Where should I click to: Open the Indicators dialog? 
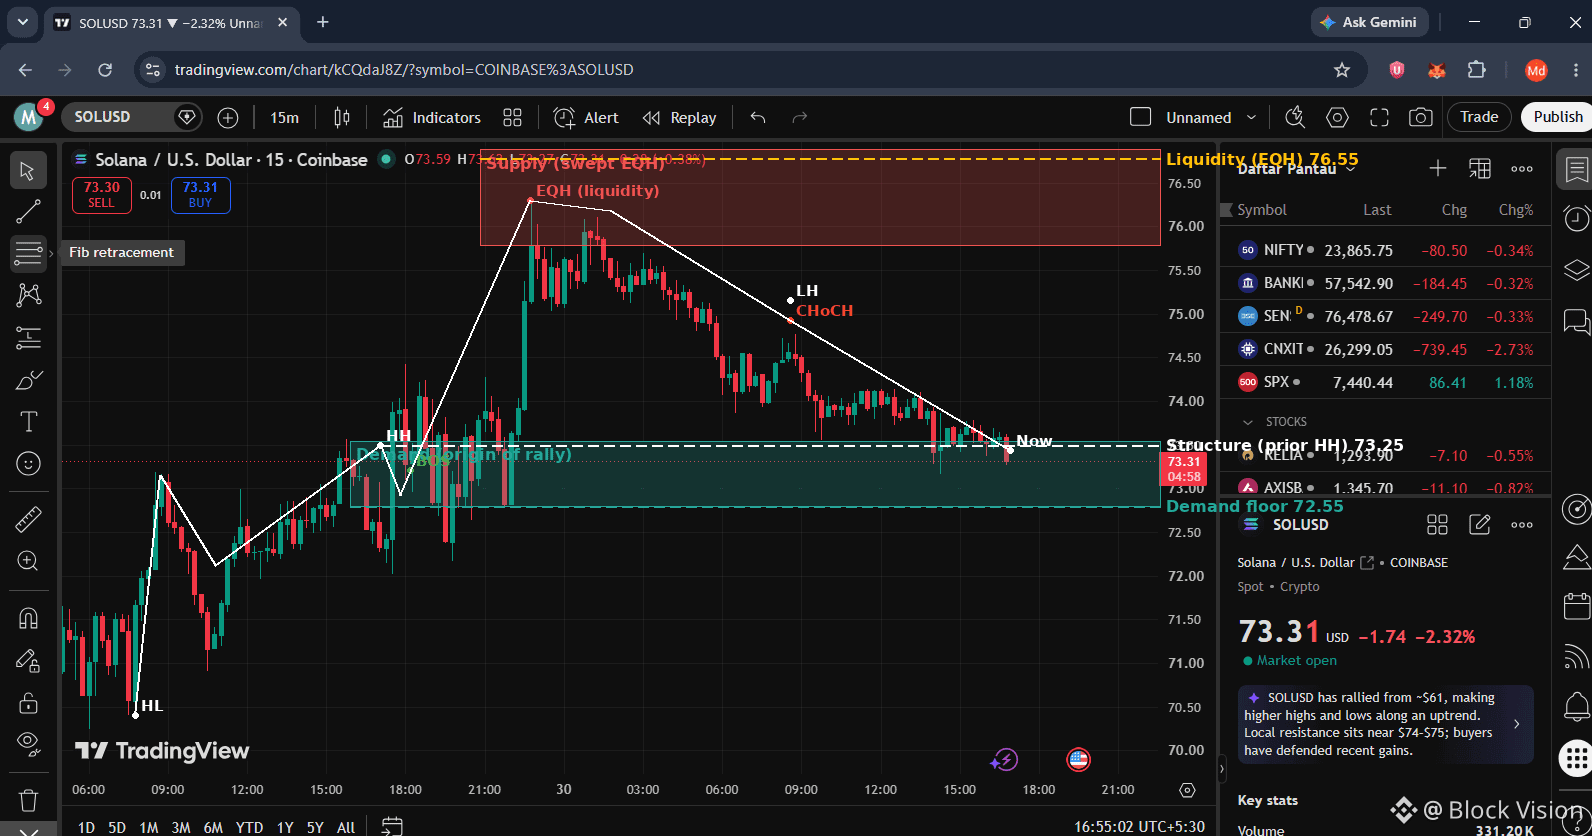(x=432, y=118)
